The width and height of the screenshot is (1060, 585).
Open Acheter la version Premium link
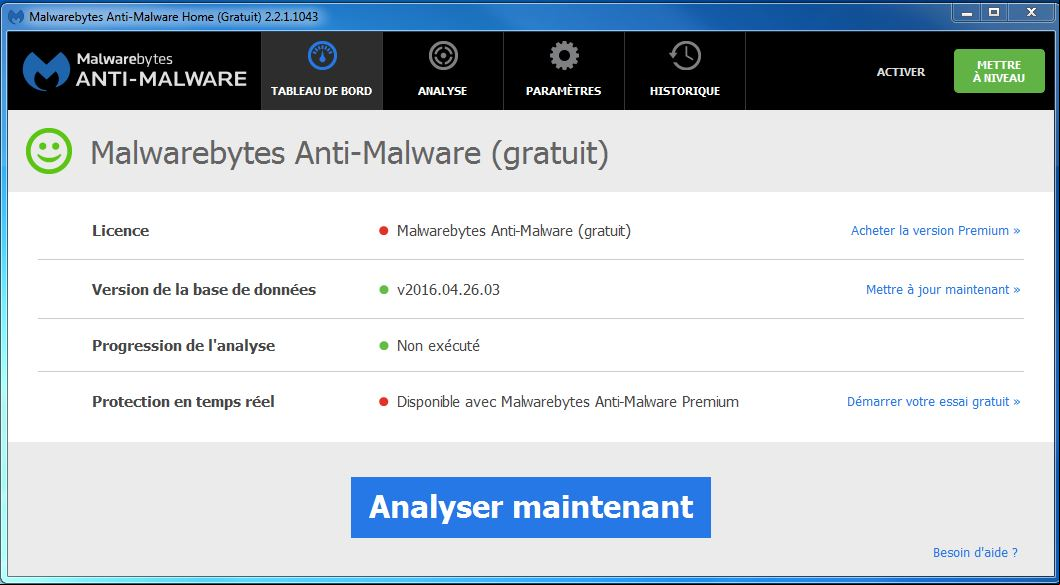pos(936,231)
